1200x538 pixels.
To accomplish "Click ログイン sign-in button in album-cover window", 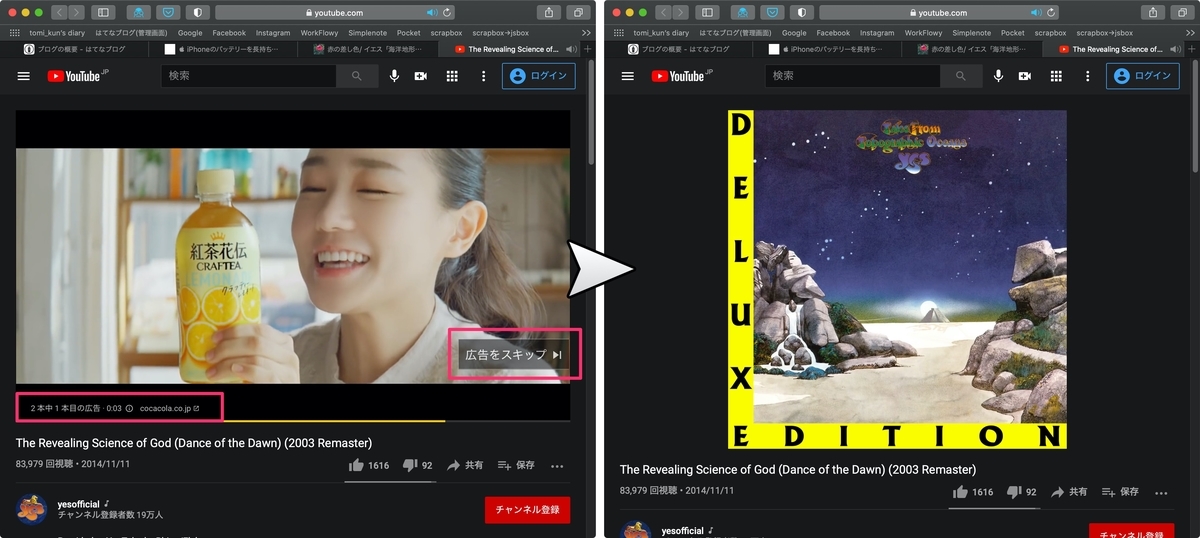I will tap(1142, 76).
